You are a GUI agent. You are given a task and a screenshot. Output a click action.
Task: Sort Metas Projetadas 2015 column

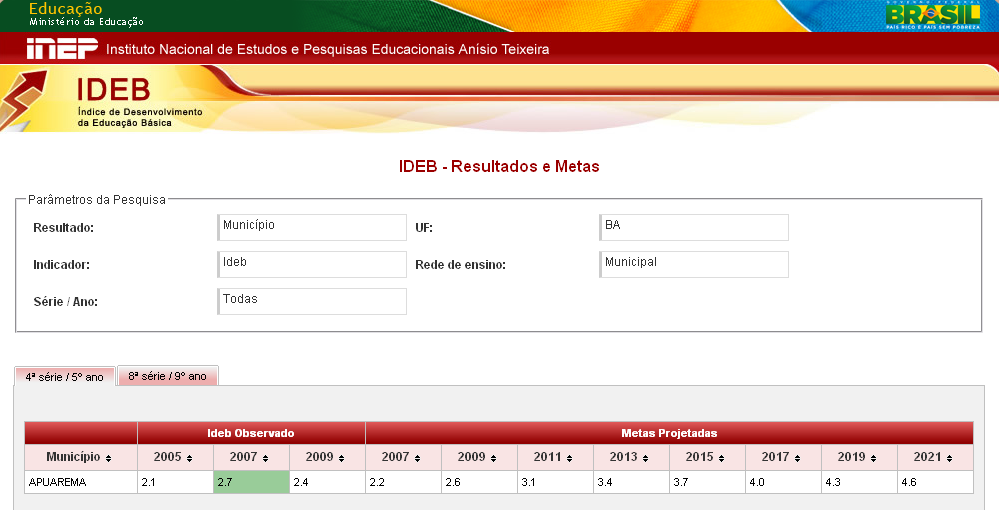coord(721,458)
